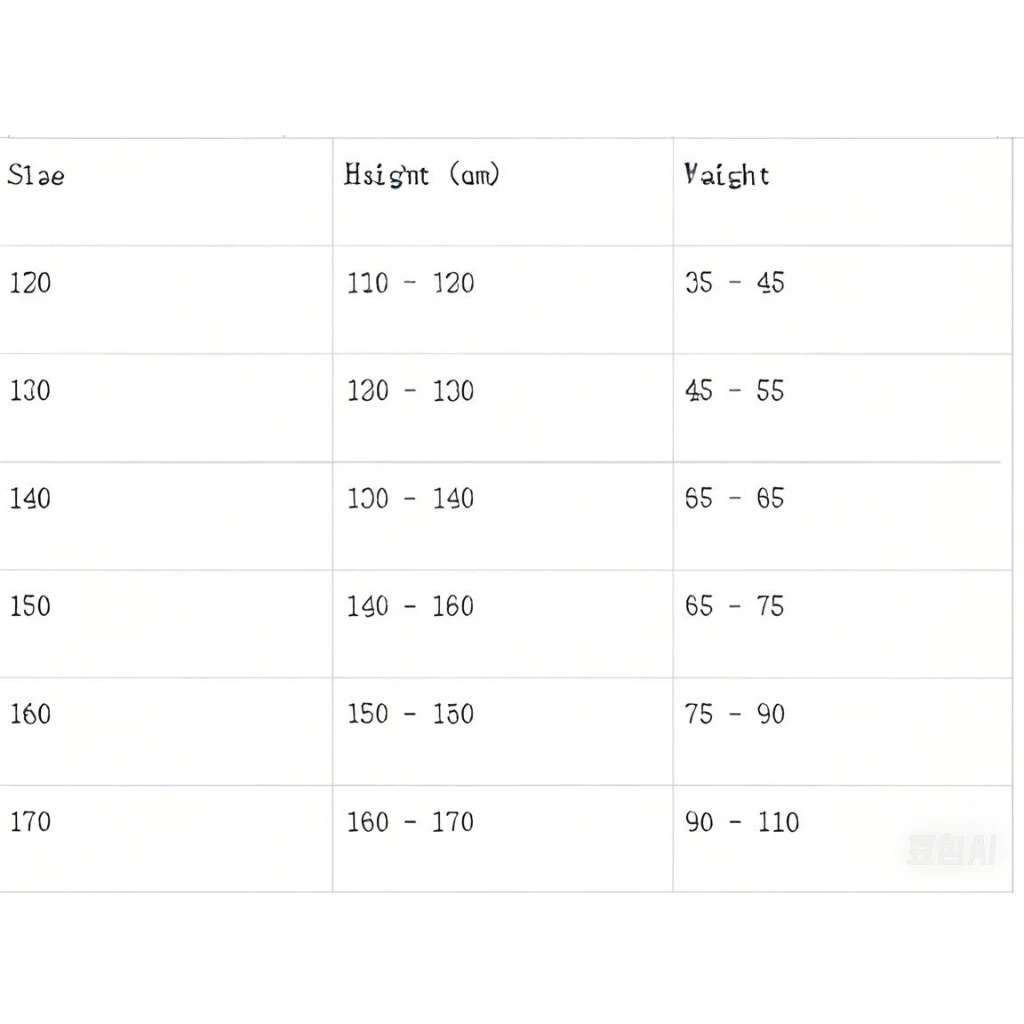
Task: Select the height cell showing 110 - 120
Action: [x=503, y=300]
